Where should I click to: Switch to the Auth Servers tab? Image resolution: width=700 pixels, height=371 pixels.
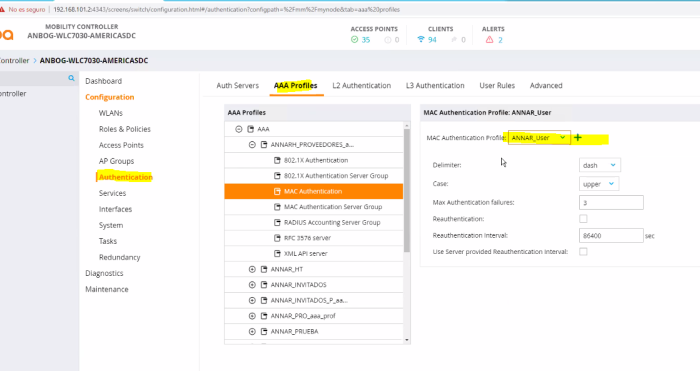point(238,85)
